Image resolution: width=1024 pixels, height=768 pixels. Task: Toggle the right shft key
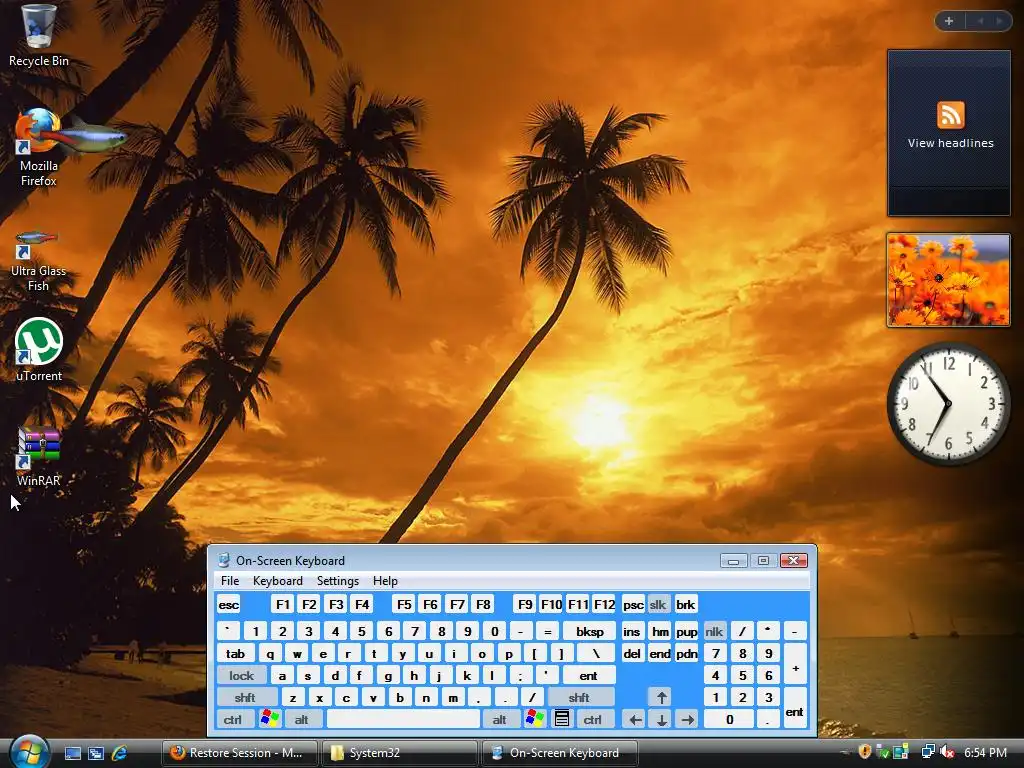coord(579,697)
